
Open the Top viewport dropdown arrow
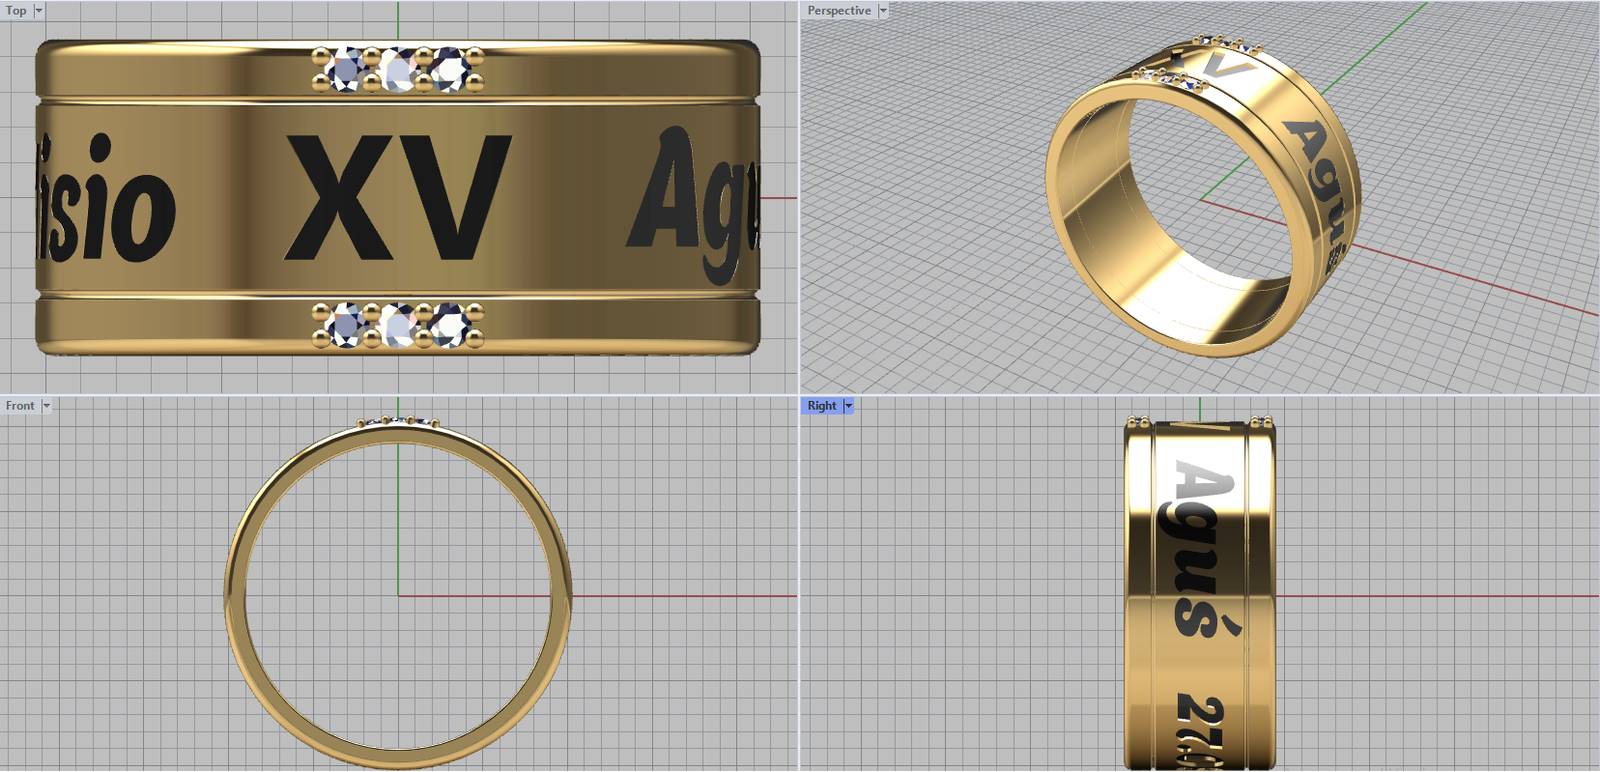(39, 10)
